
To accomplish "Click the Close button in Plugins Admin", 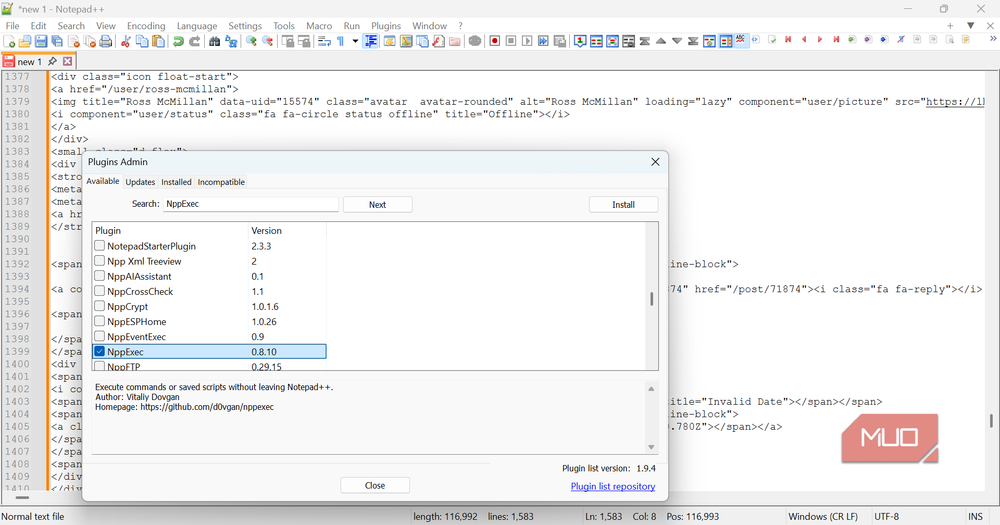I will [x=375, y=485].
